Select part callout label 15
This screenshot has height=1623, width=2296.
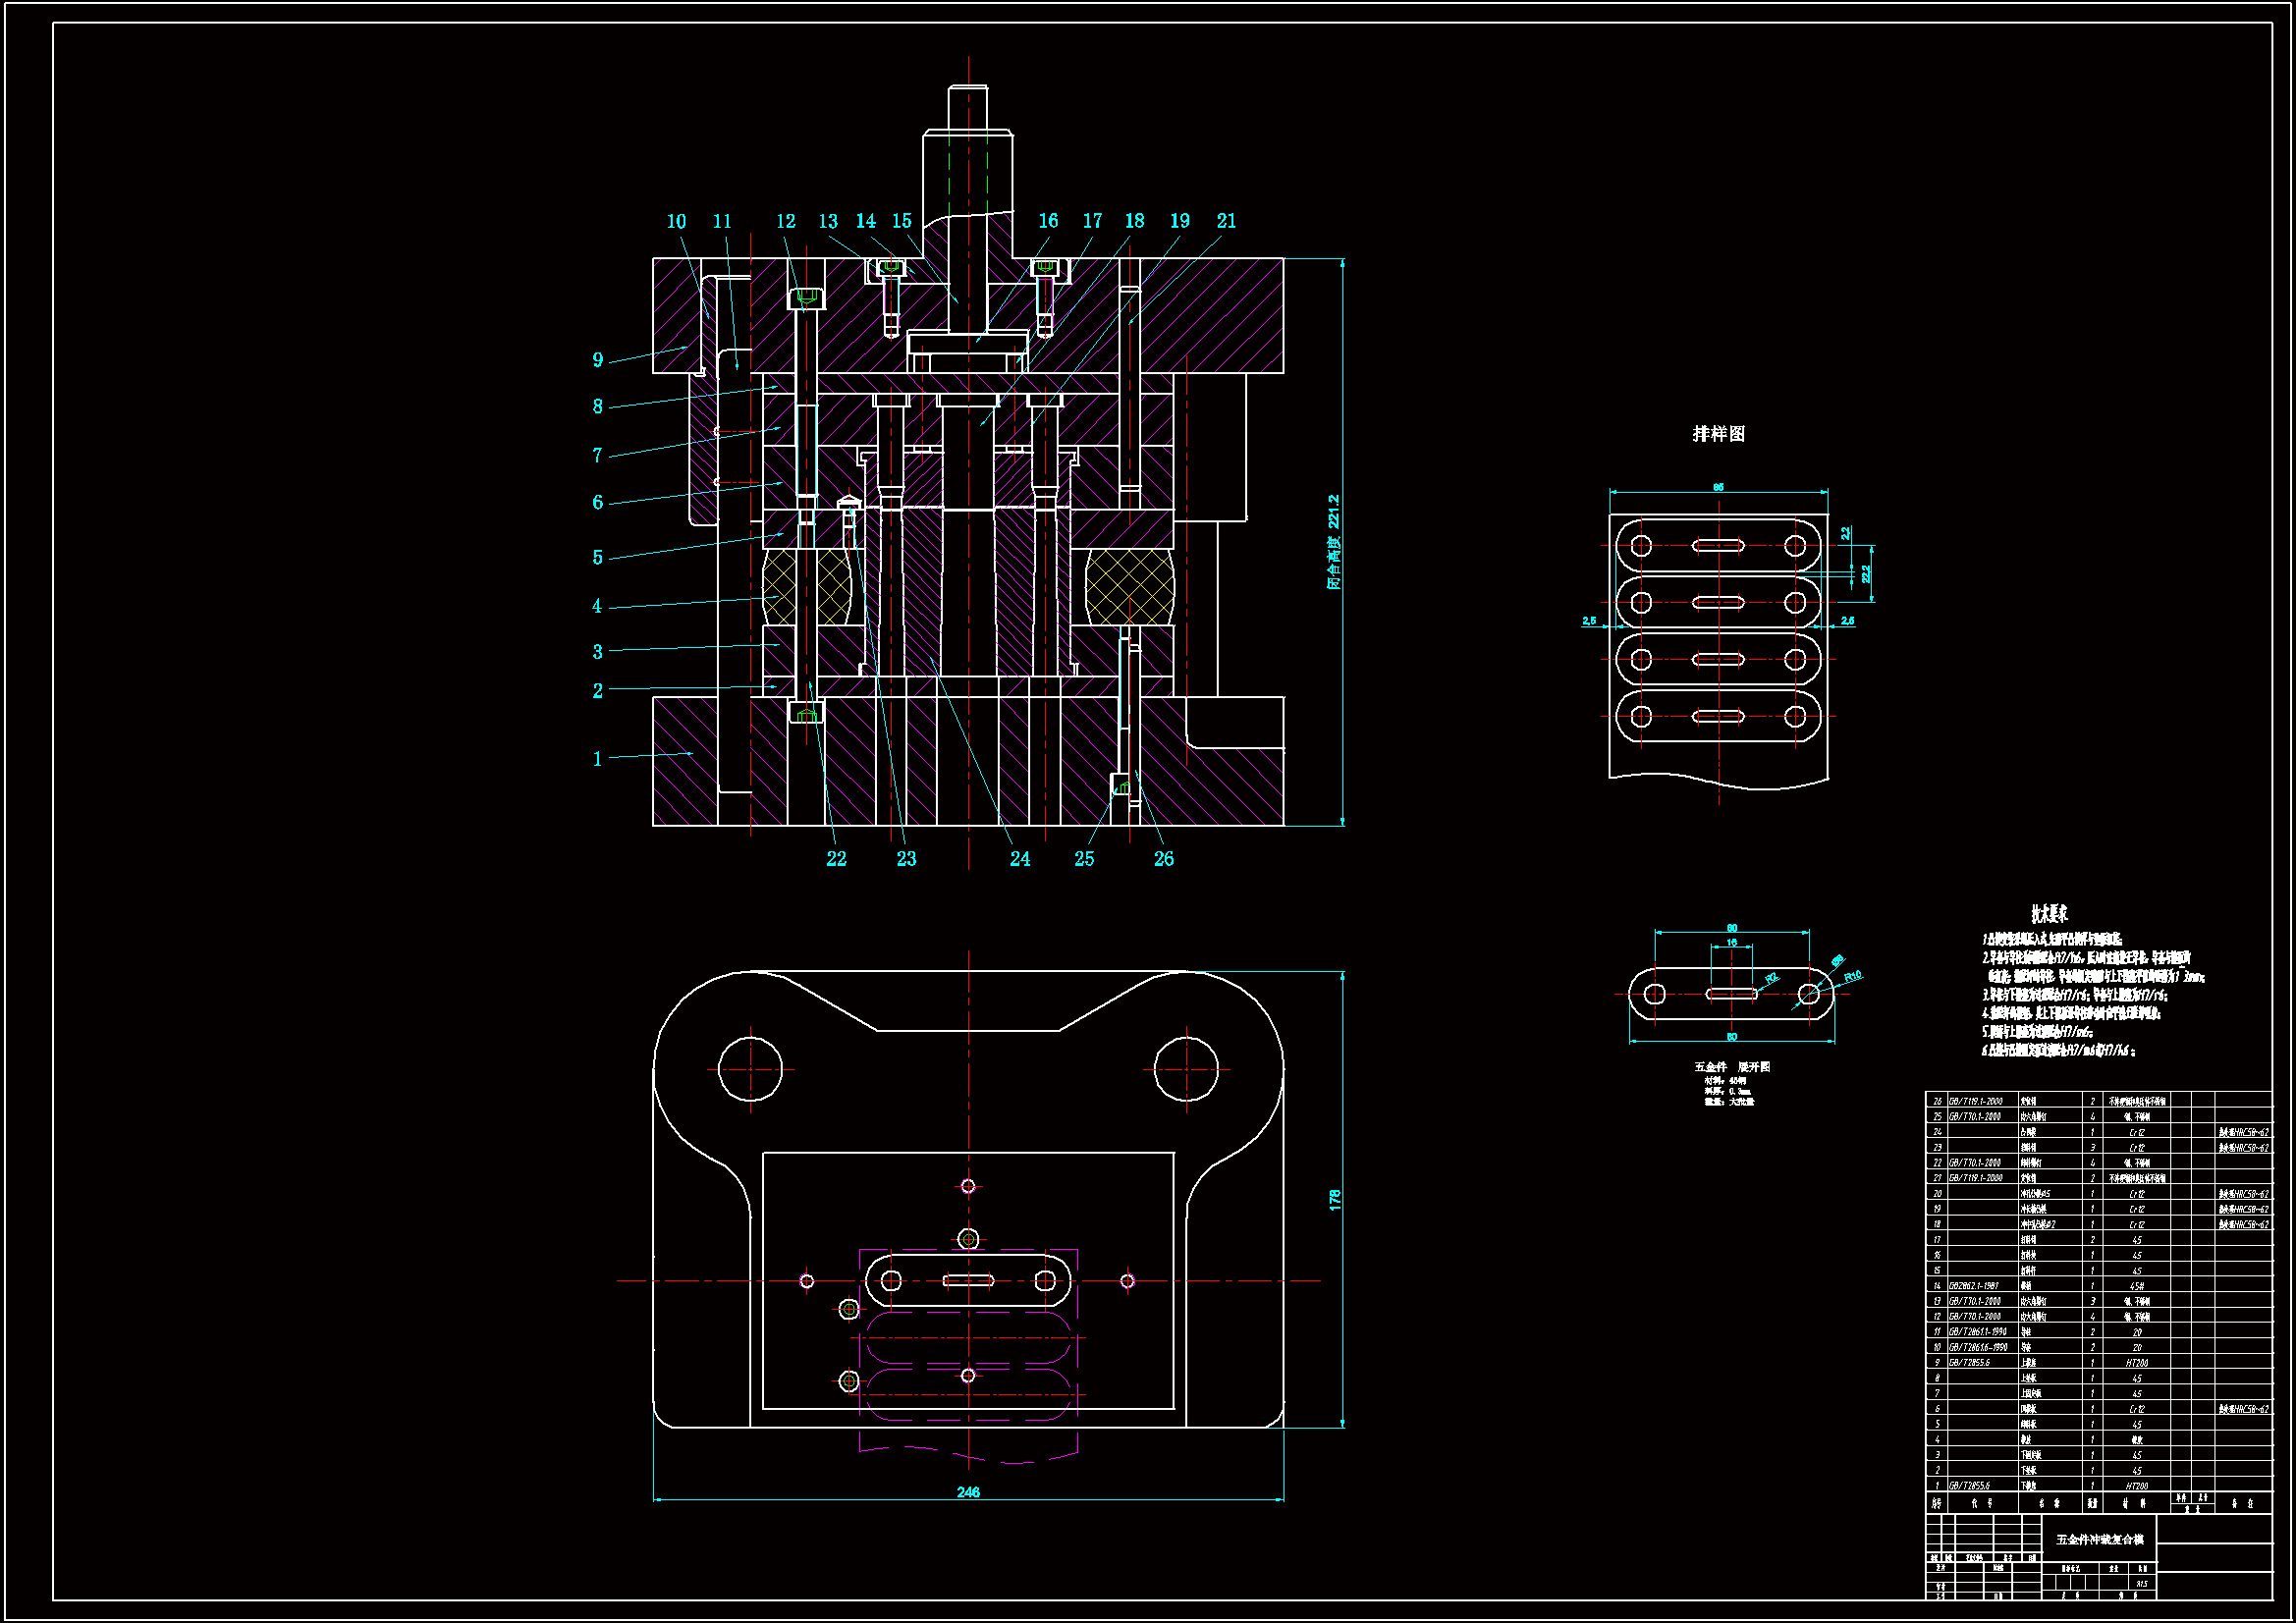(x=901, y=221)
